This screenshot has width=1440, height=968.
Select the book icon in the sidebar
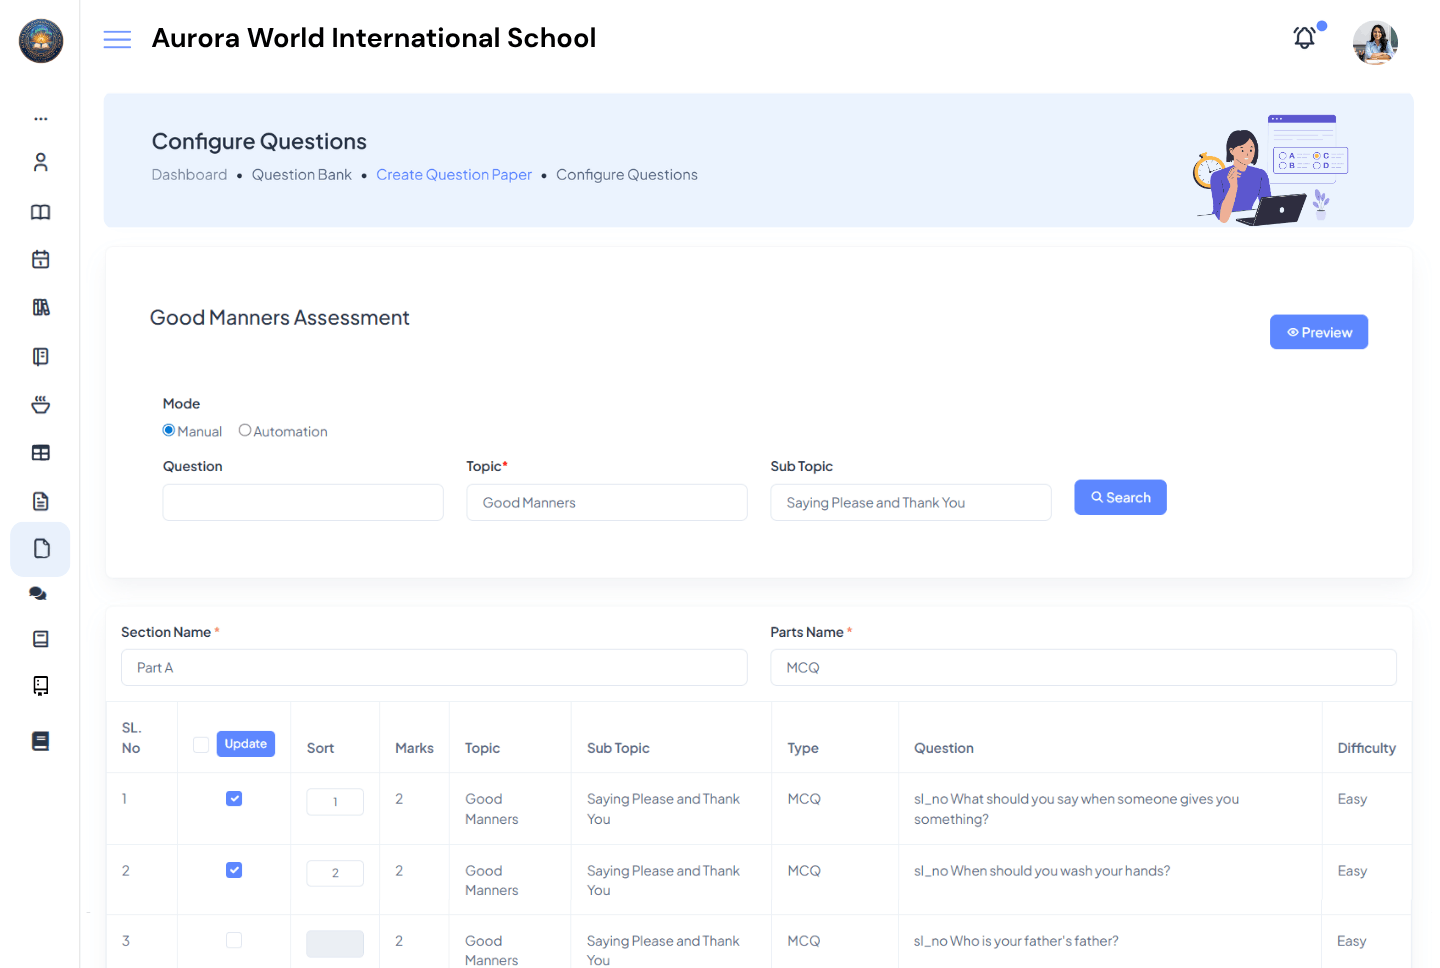[x=40, y=212]
